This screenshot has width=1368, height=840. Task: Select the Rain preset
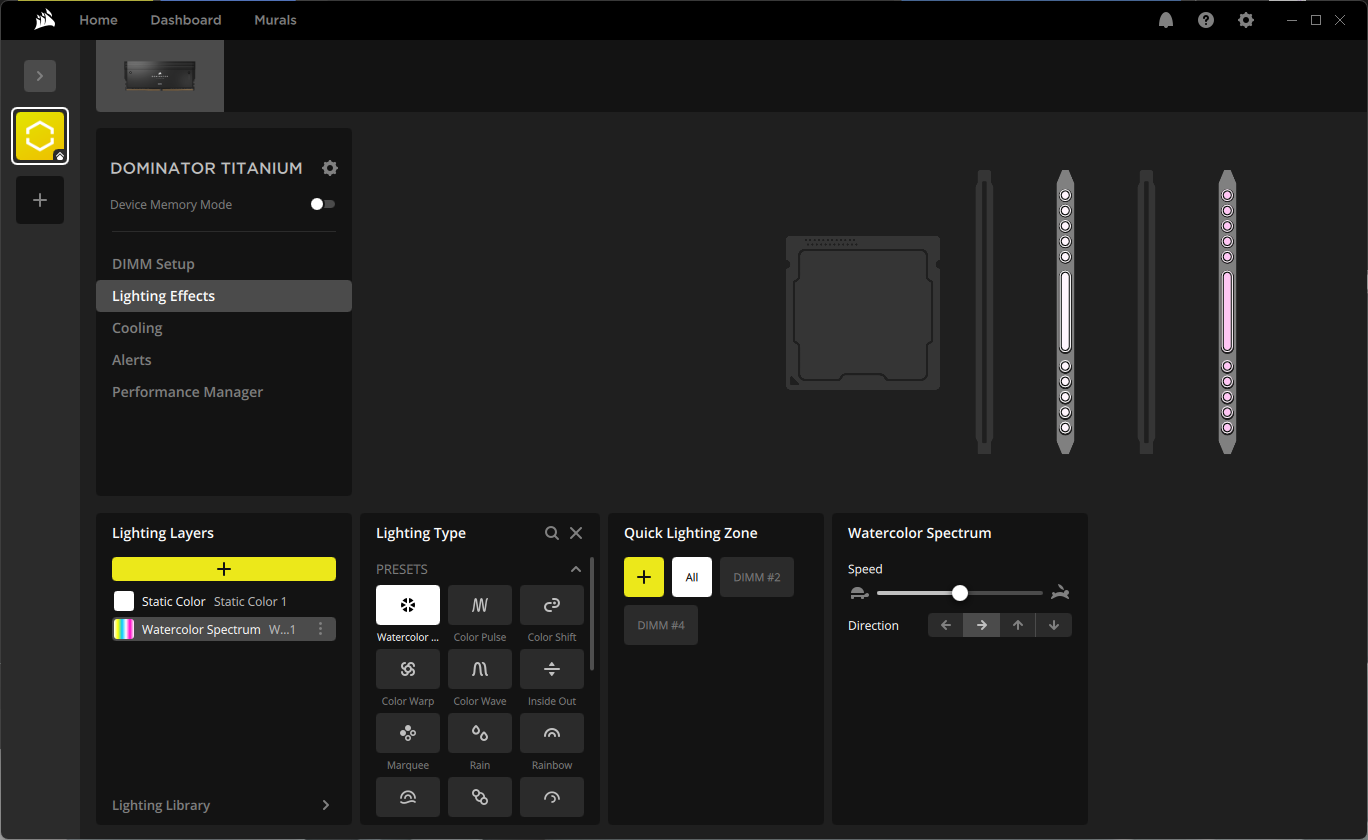[480, 733]
